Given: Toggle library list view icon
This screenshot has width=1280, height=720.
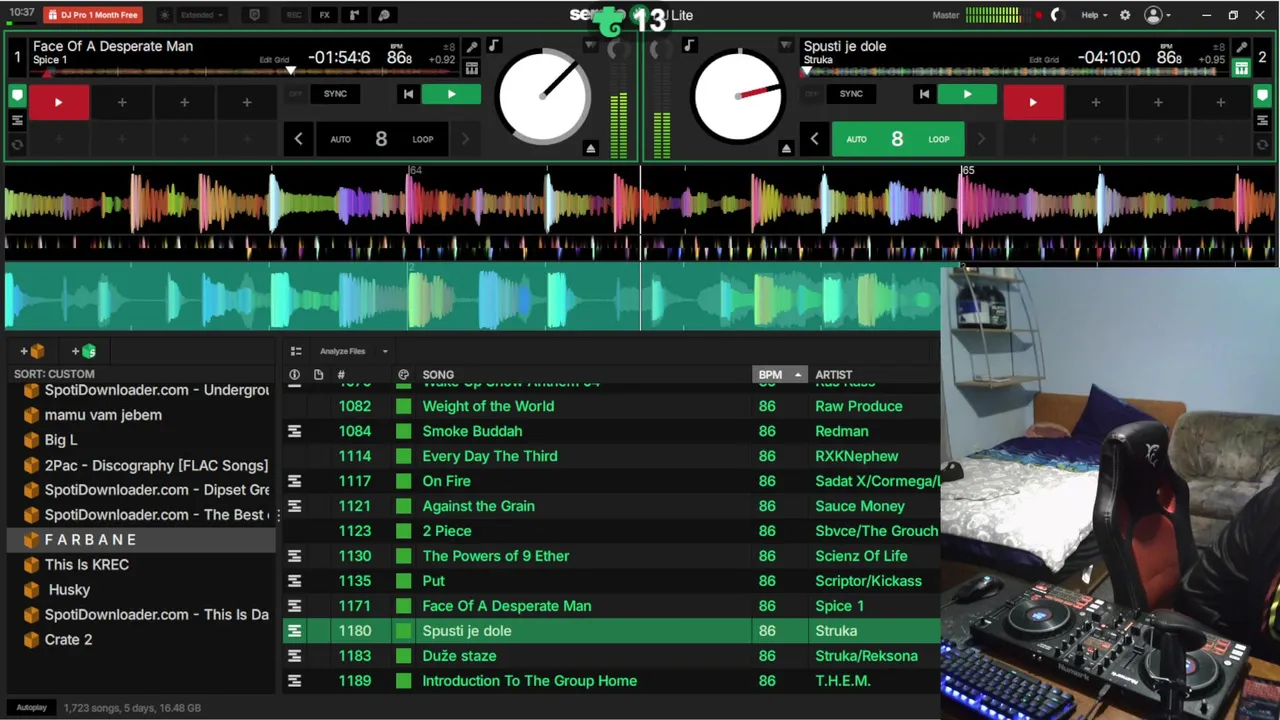Looking at the screenshot, I should pos(296,351).
